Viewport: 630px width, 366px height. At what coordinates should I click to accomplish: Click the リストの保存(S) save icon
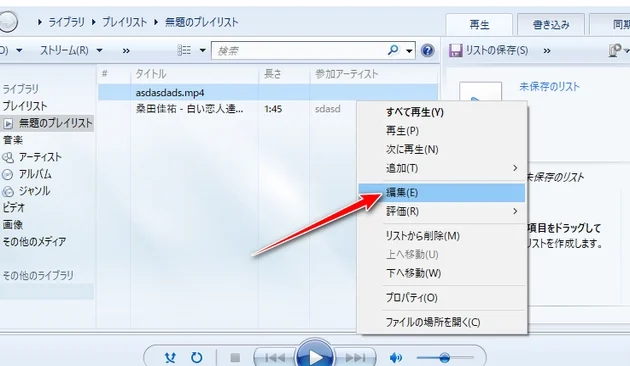click(455, 51)
